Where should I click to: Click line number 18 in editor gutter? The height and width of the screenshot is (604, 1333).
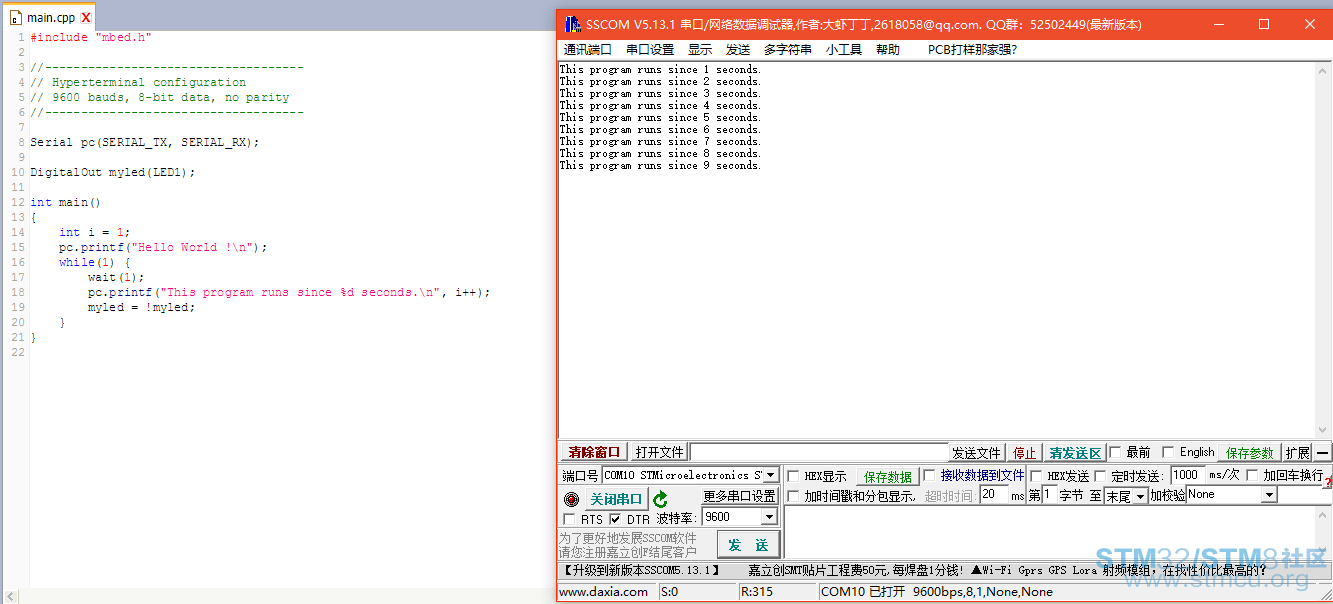[x=18, y=292]
